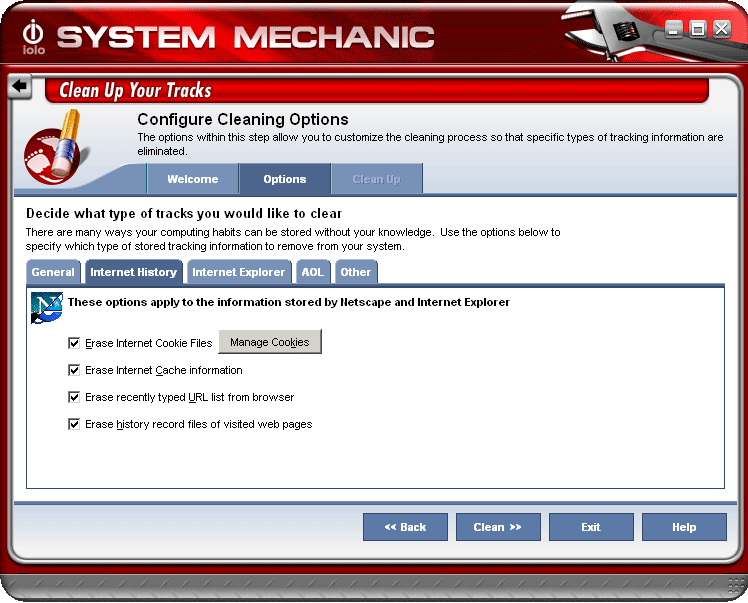Click the iolo power logo icon
Image resolution: width=748 pixels, height=603 pixels.
[x=33, y=37]
